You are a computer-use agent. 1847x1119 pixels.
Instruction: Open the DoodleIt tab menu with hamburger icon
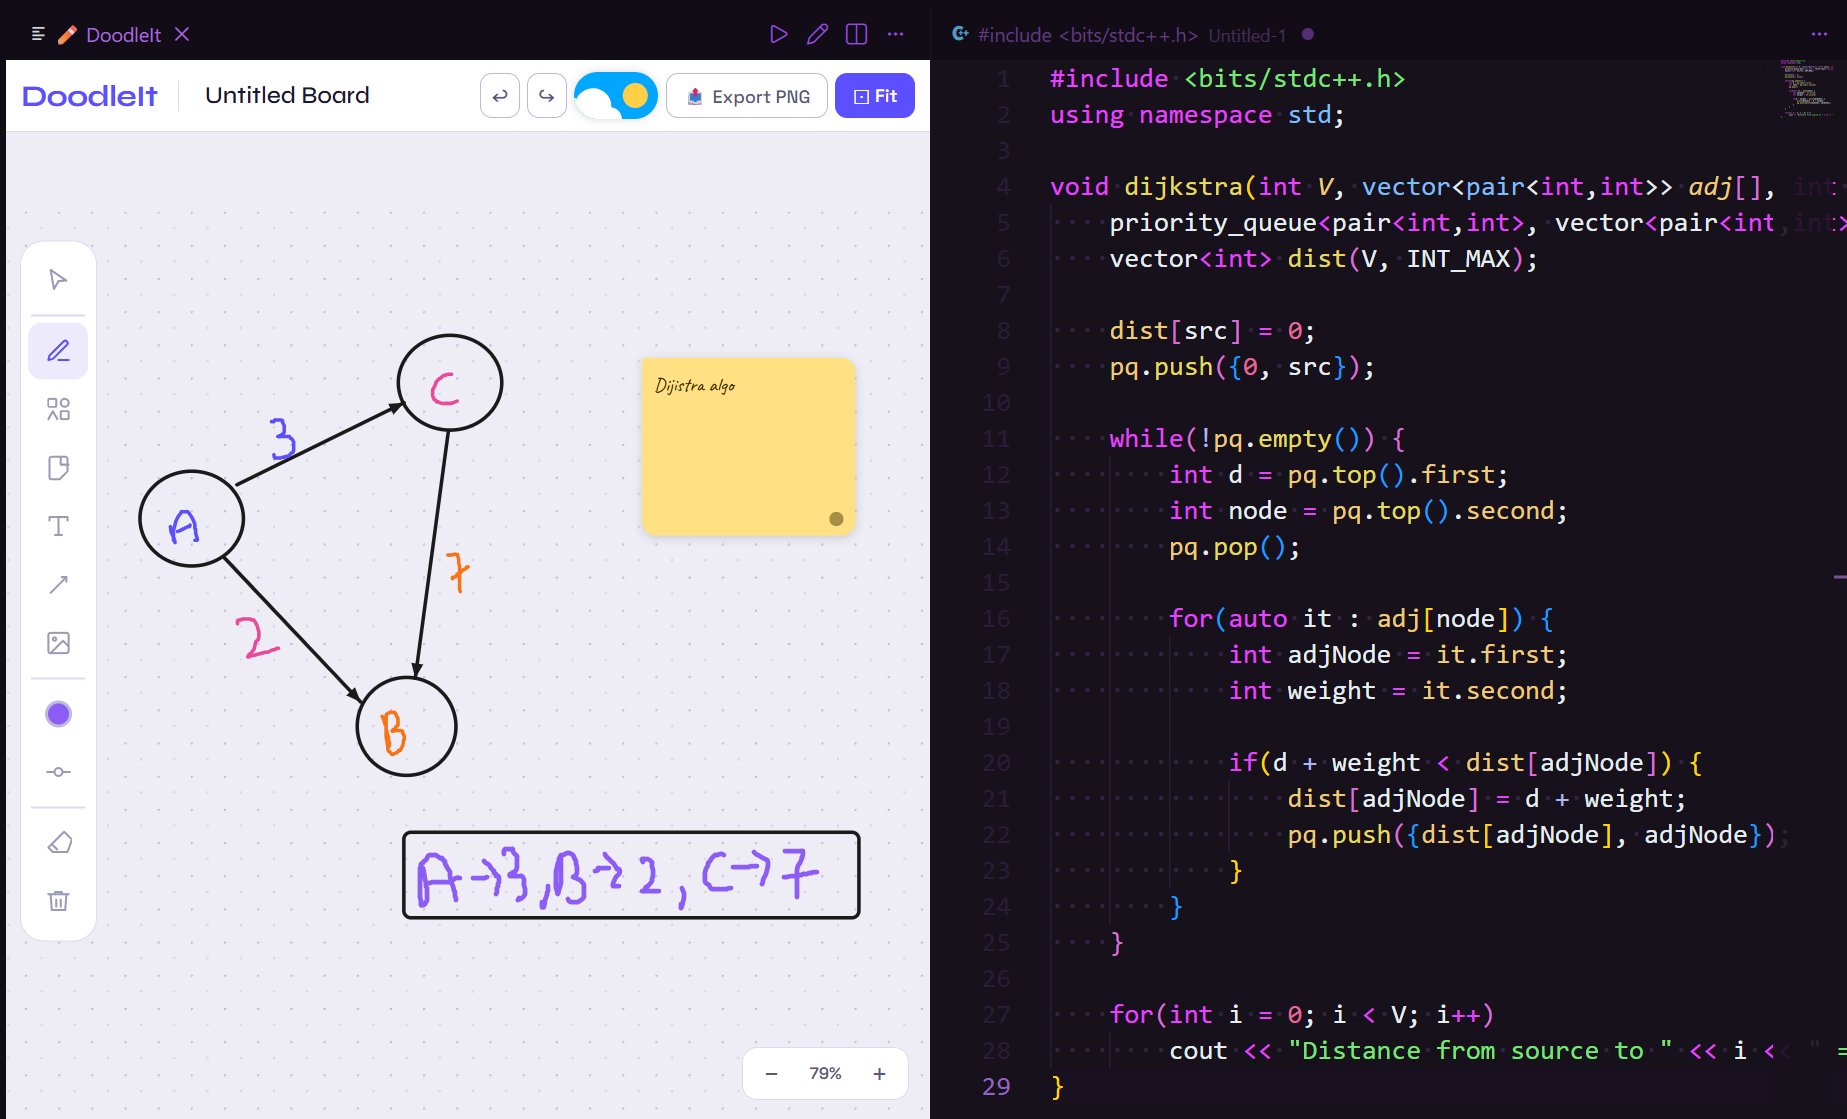38,33
